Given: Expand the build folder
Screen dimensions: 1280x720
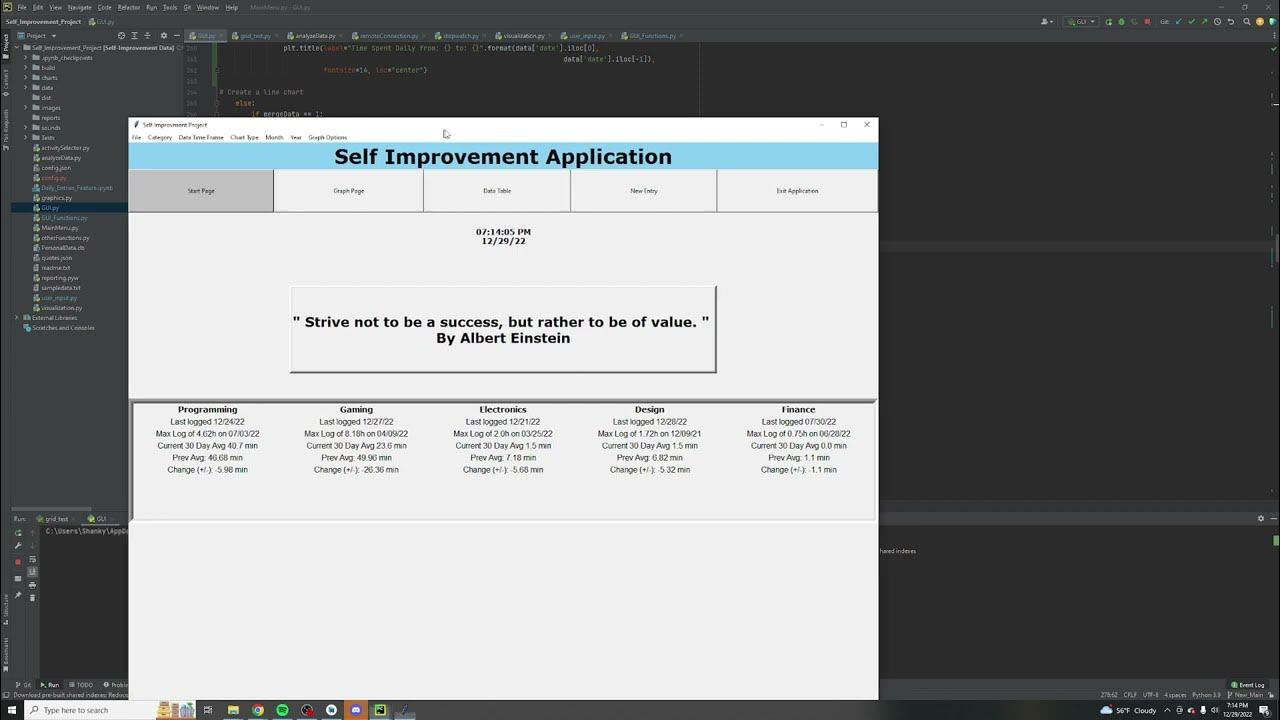Looking at the screenshot, I should [26, 68].
